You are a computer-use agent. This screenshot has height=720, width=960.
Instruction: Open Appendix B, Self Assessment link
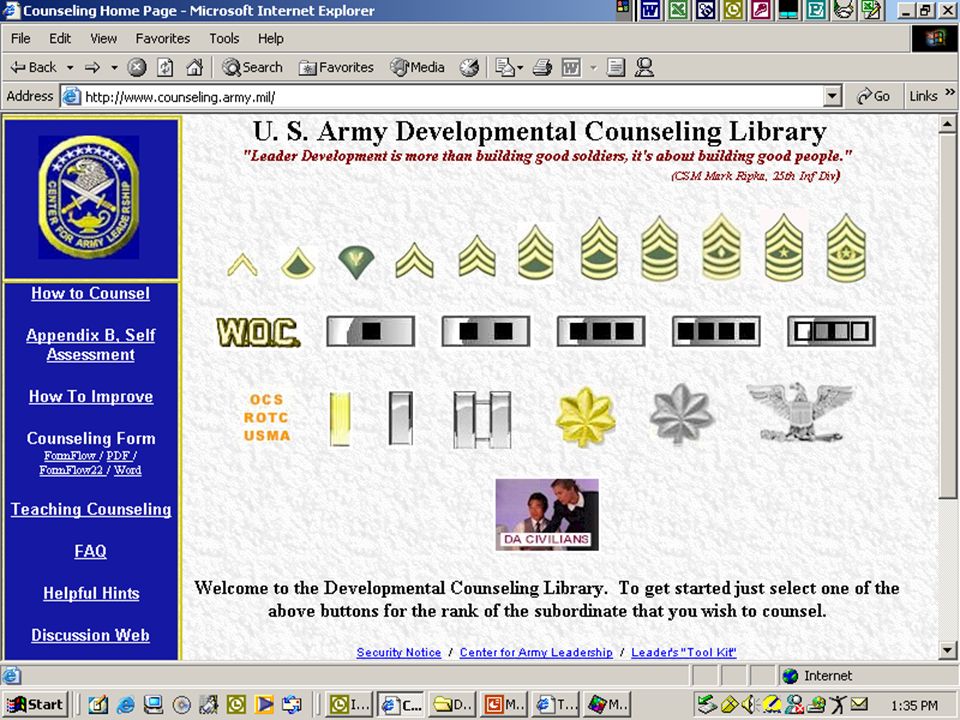[x=91, y=345]
